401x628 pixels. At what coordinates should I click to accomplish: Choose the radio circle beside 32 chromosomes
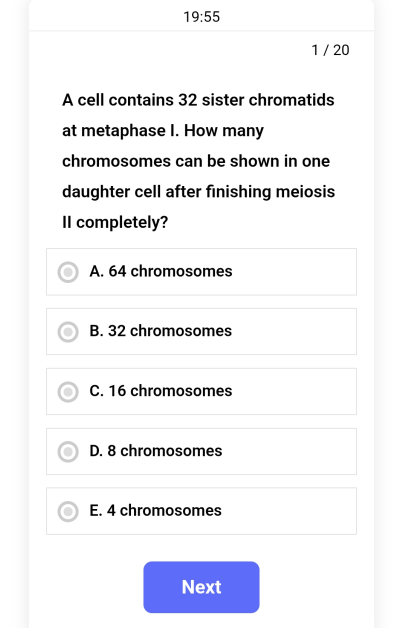tap(68, 332)
